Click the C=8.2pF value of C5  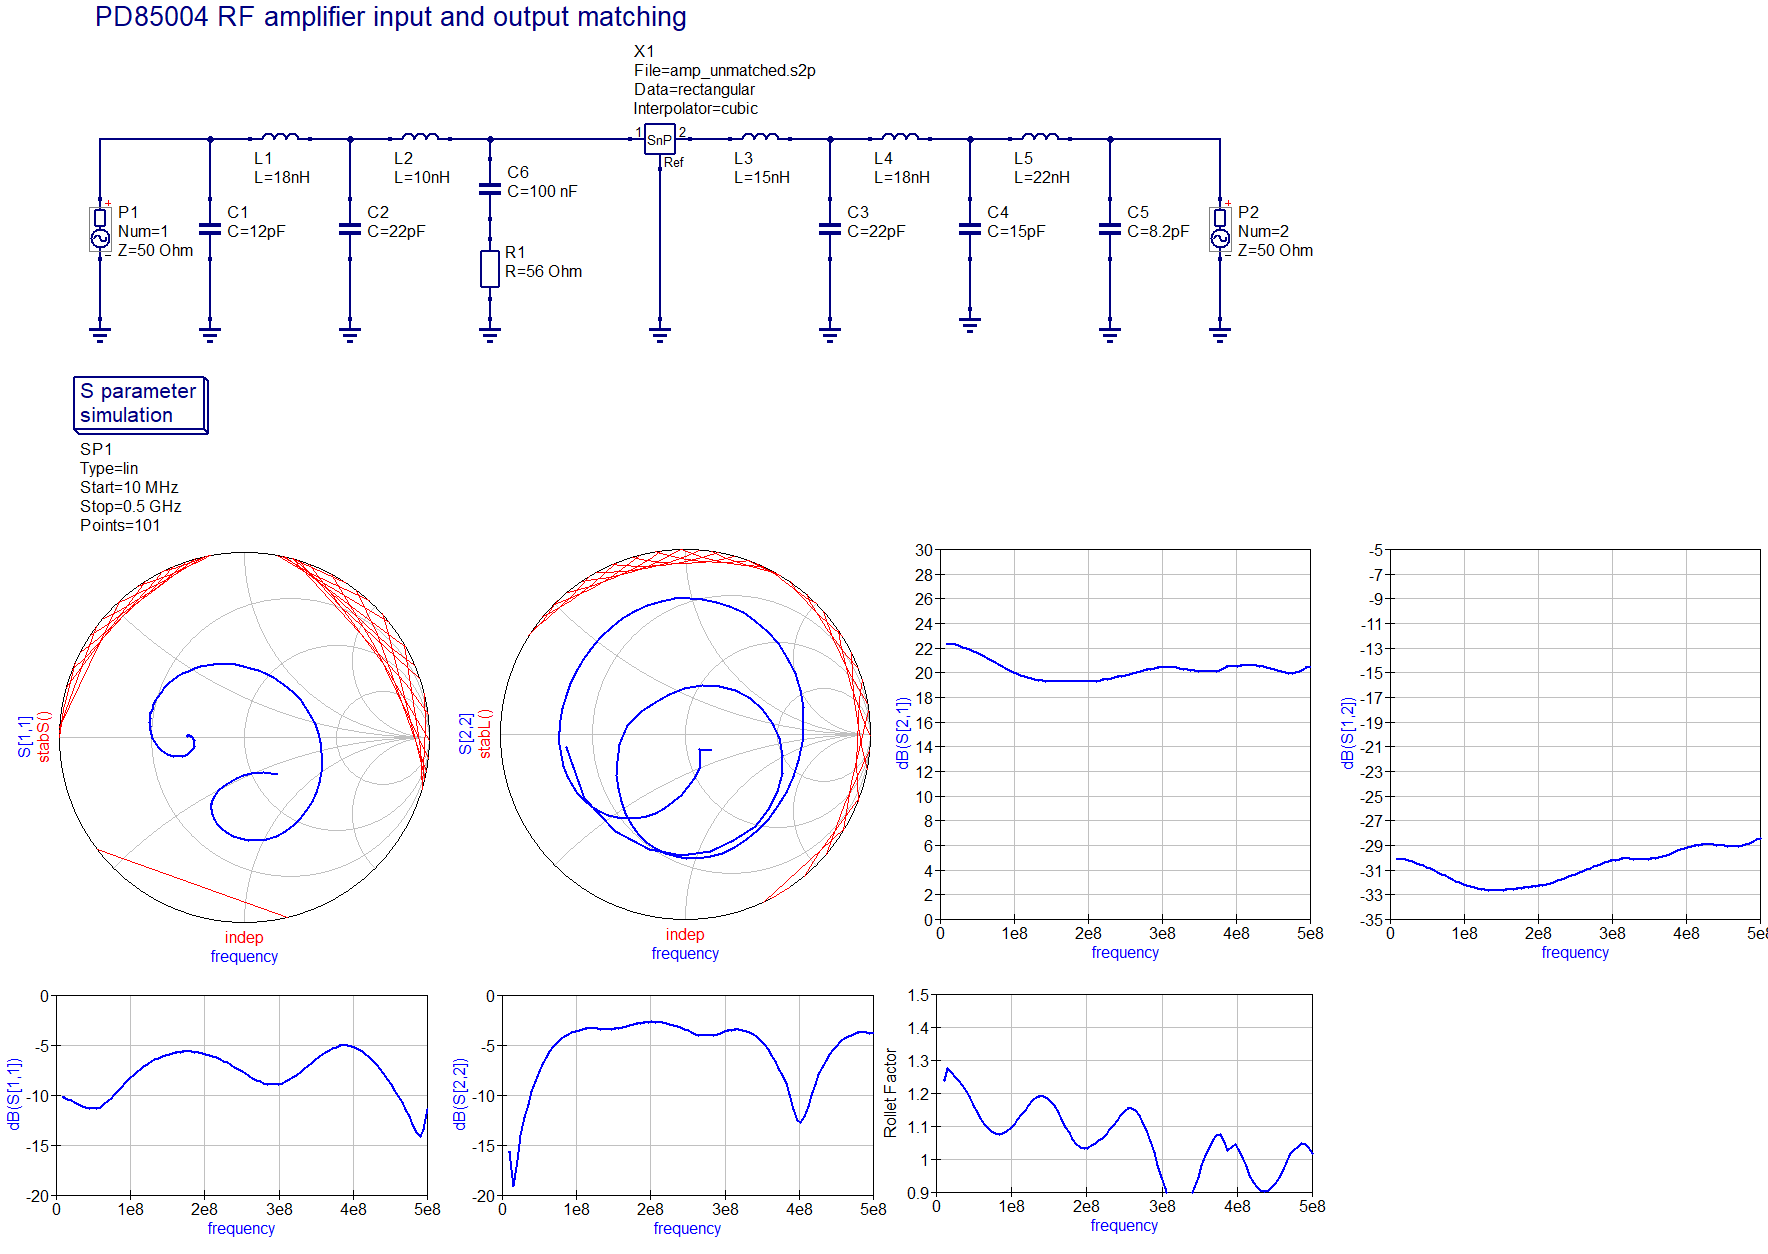(x=1158, y=231)
